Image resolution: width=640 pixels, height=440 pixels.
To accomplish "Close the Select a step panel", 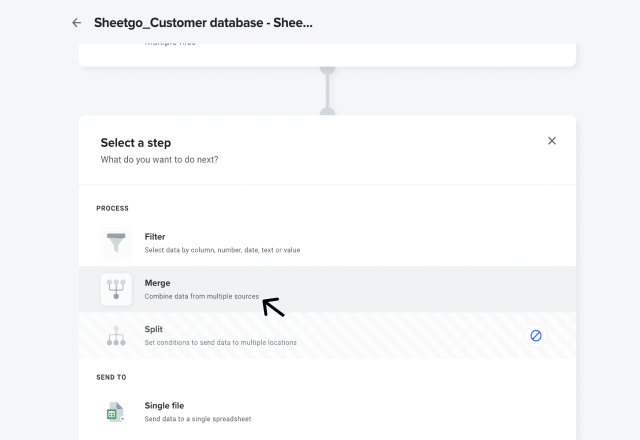I will pyautogui.click(x=552, y=141).
